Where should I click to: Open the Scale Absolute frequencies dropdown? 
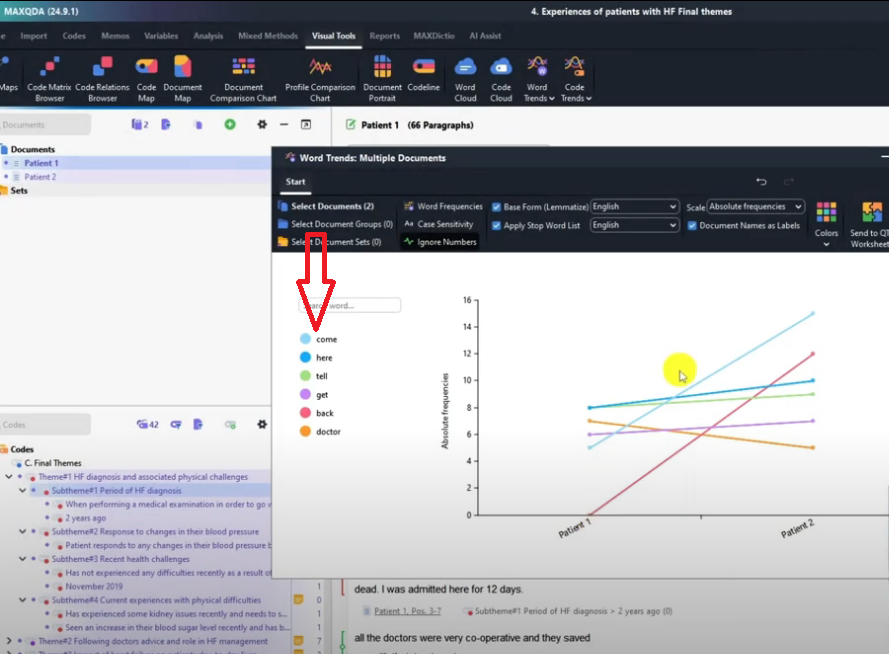755,207
